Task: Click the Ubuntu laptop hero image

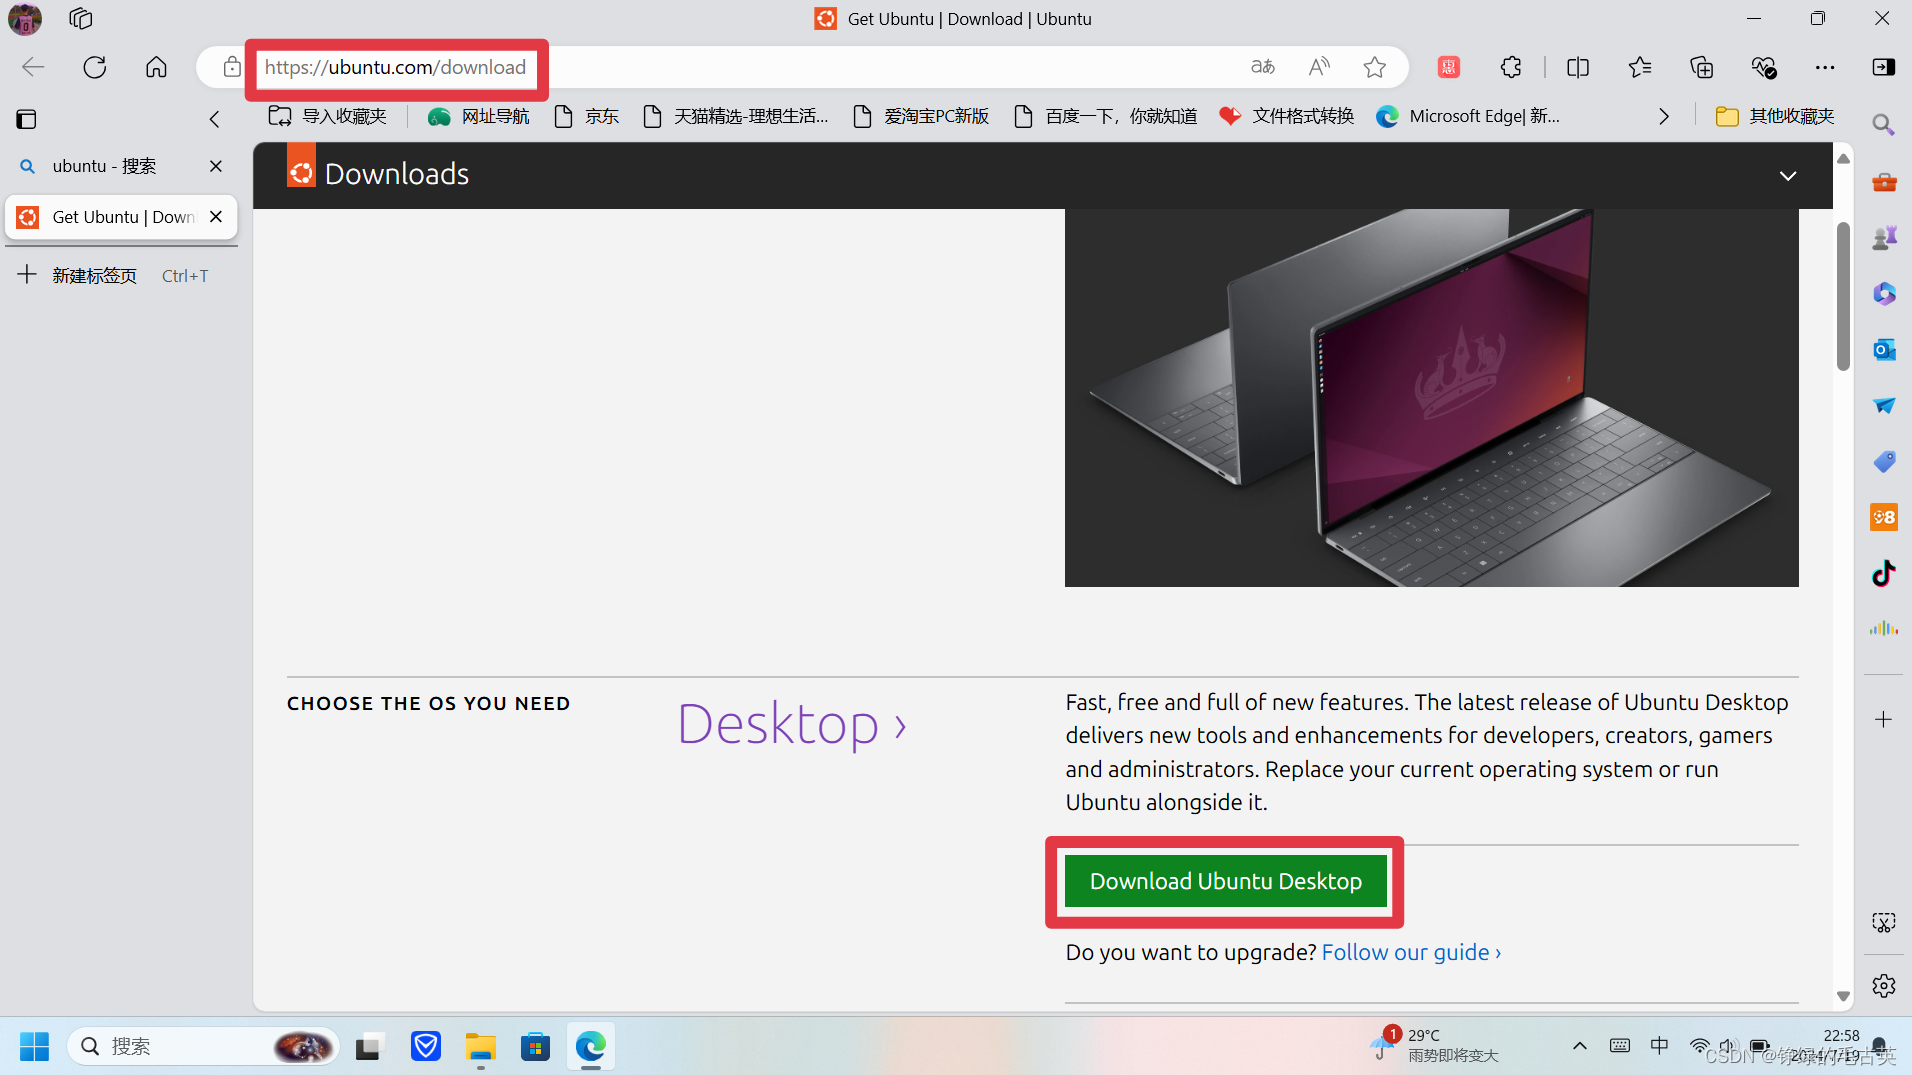Action: coord(1431,398)
